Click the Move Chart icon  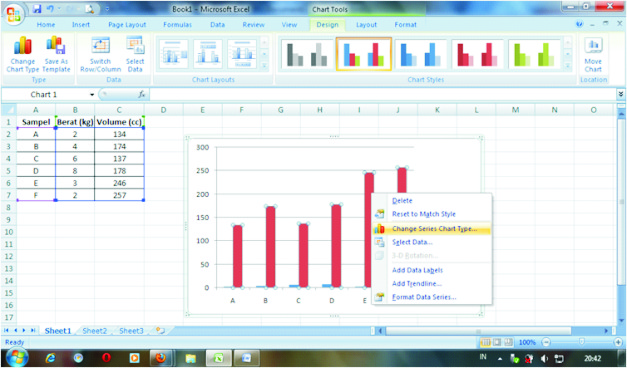(x=593, y=54)
